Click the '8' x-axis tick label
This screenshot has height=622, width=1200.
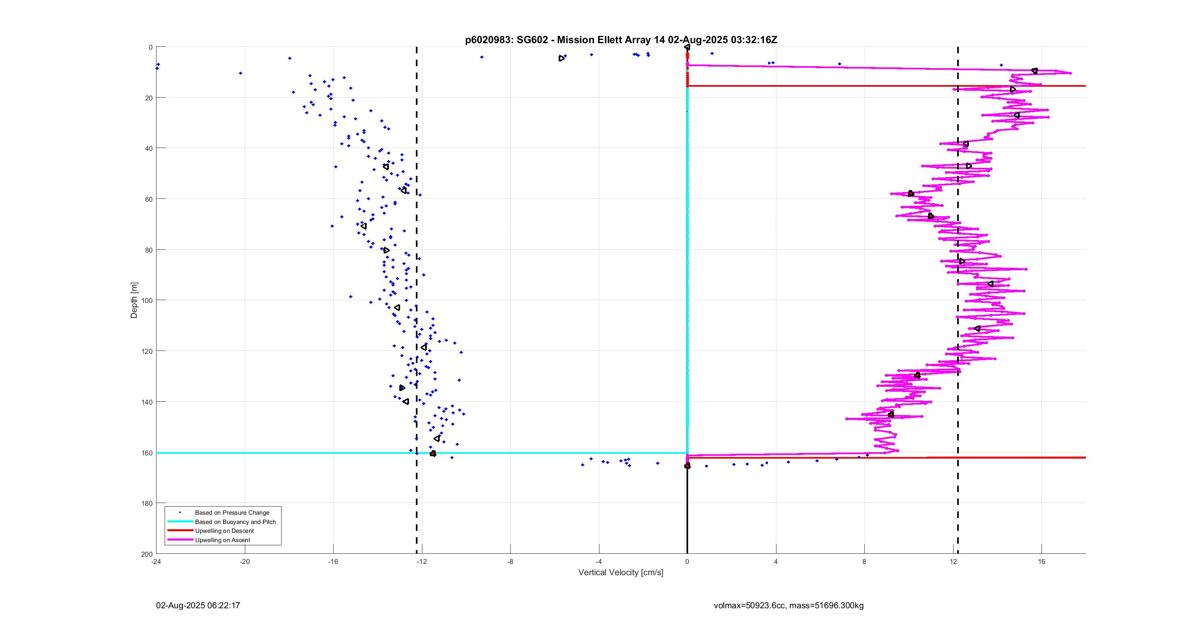(x=864, y=562)
